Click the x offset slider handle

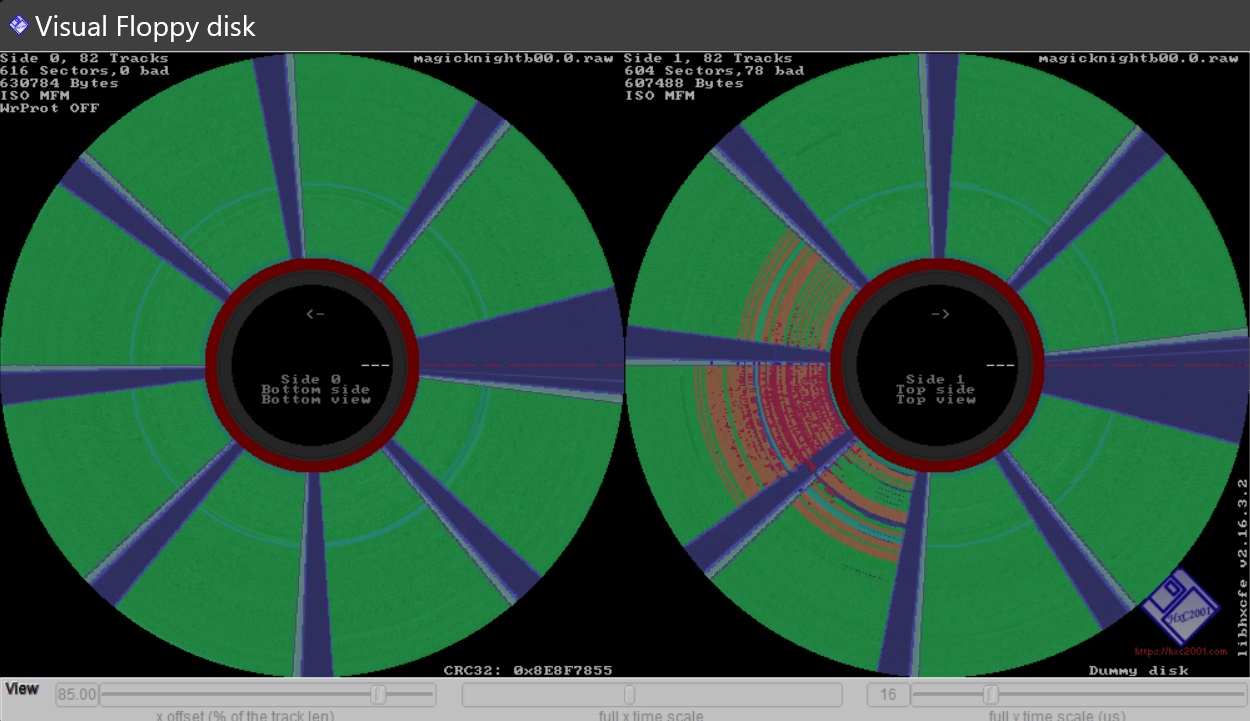tap(378, 695)
